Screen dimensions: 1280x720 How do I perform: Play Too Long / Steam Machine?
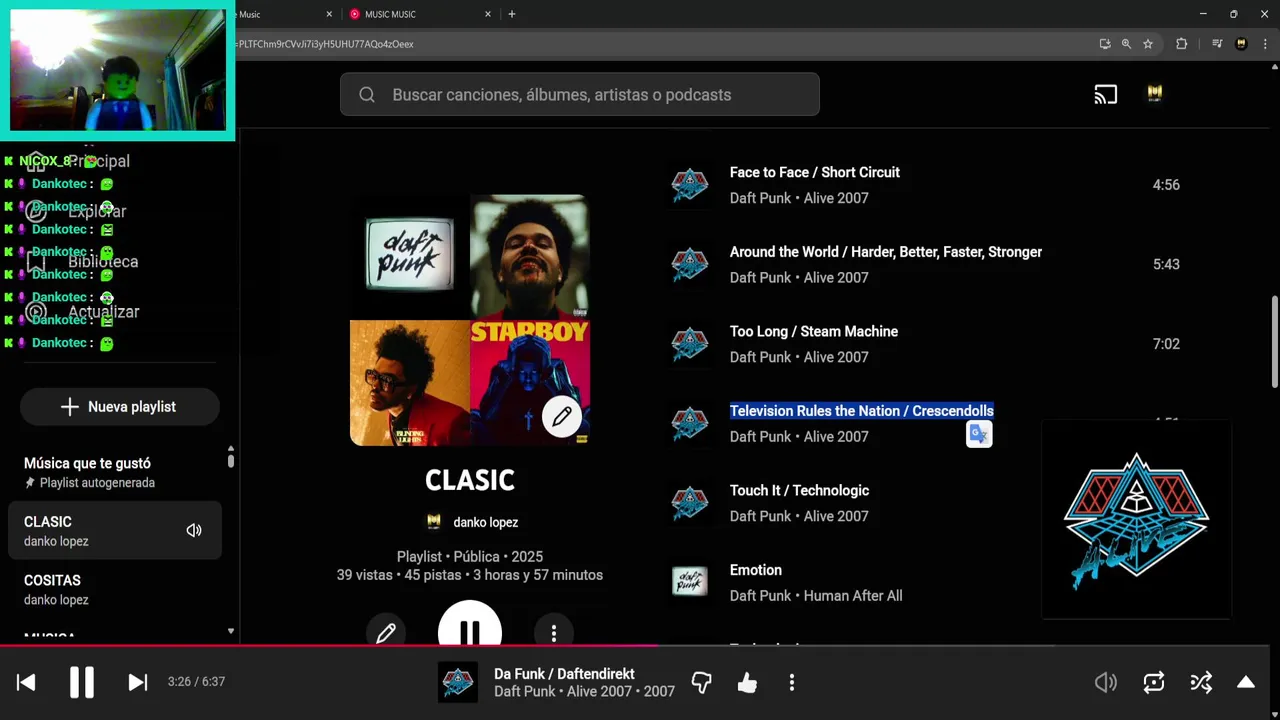pyautogui.click(x=814, y=331)
